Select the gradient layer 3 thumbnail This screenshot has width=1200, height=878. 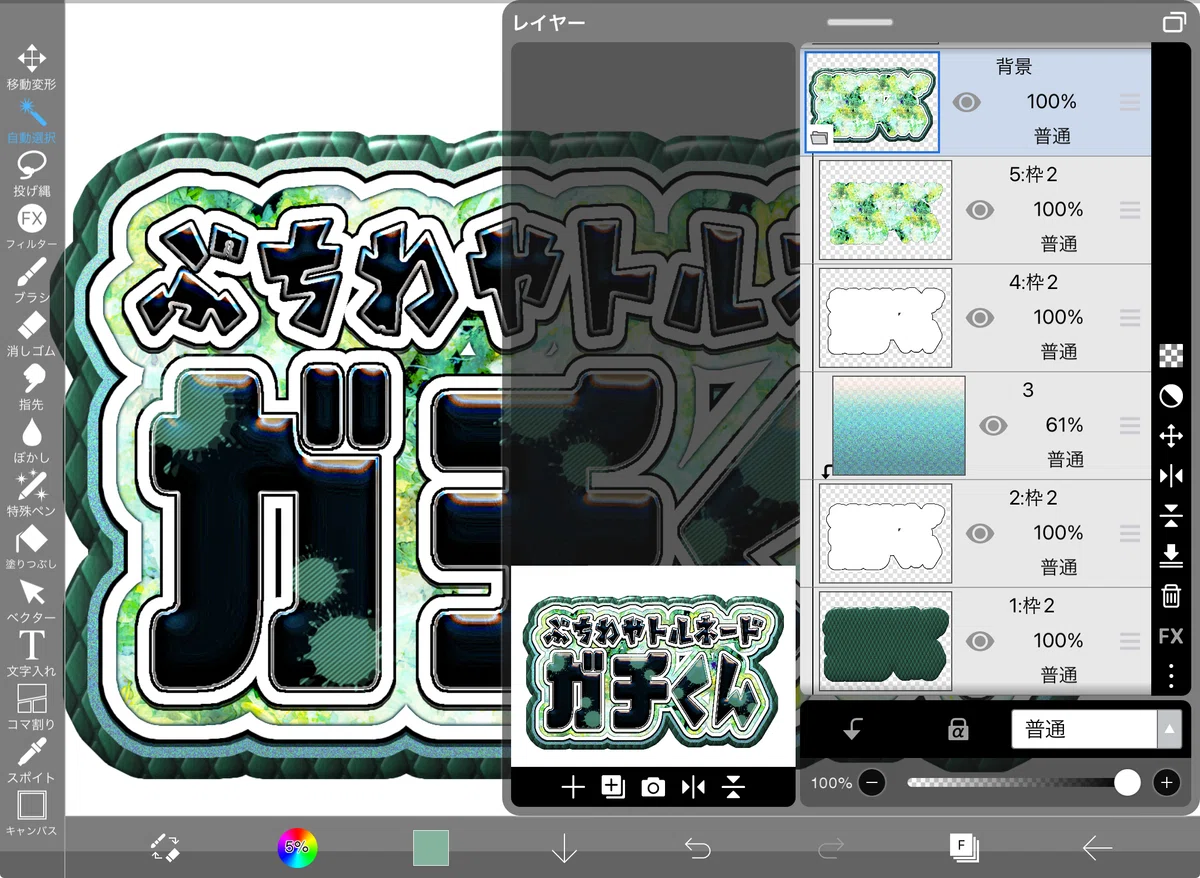(898, 426)
